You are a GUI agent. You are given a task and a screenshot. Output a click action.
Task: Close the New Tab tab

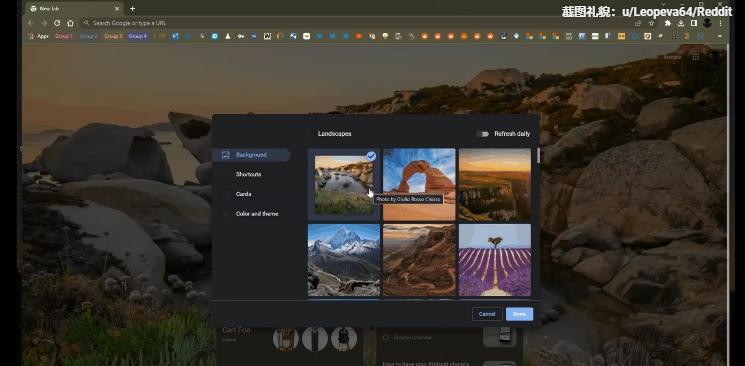117,9
